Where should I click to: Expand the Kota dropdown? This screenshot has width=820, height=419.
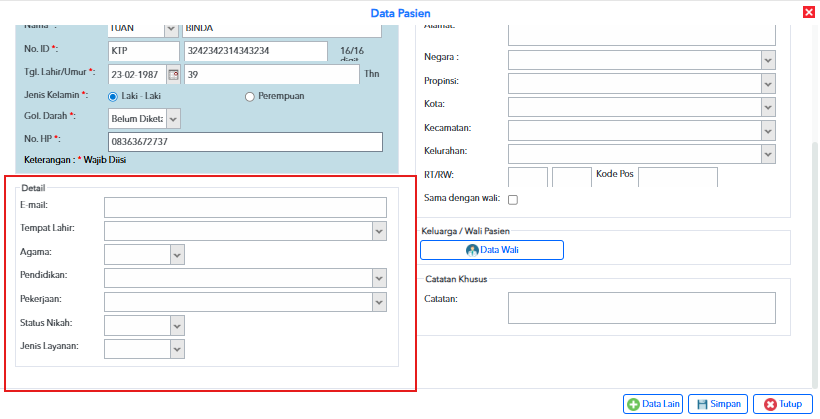pyautogui.click(x=768, y=107)
